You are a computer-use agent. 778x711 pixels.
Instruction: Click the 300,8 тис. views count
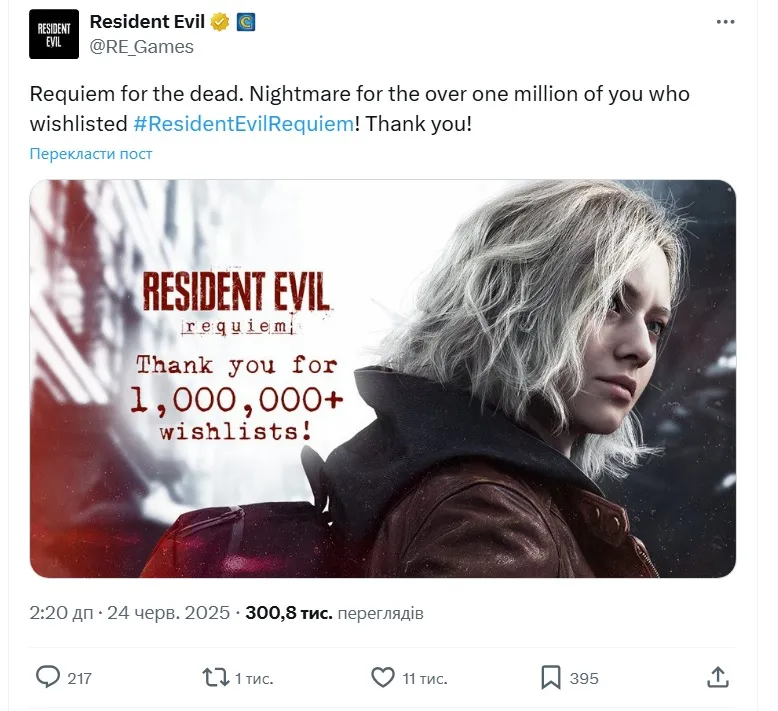(x=289, y=613)
